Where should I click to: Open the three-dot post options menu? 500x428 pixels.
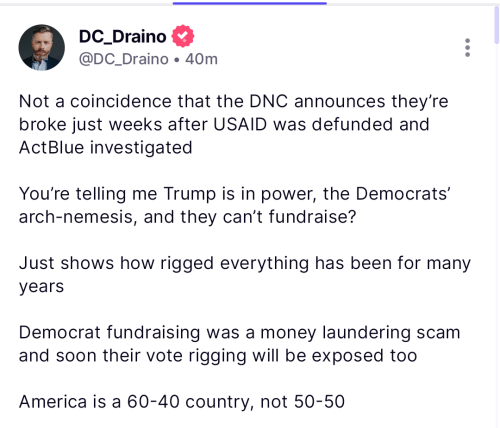click(x=467, y=48)
